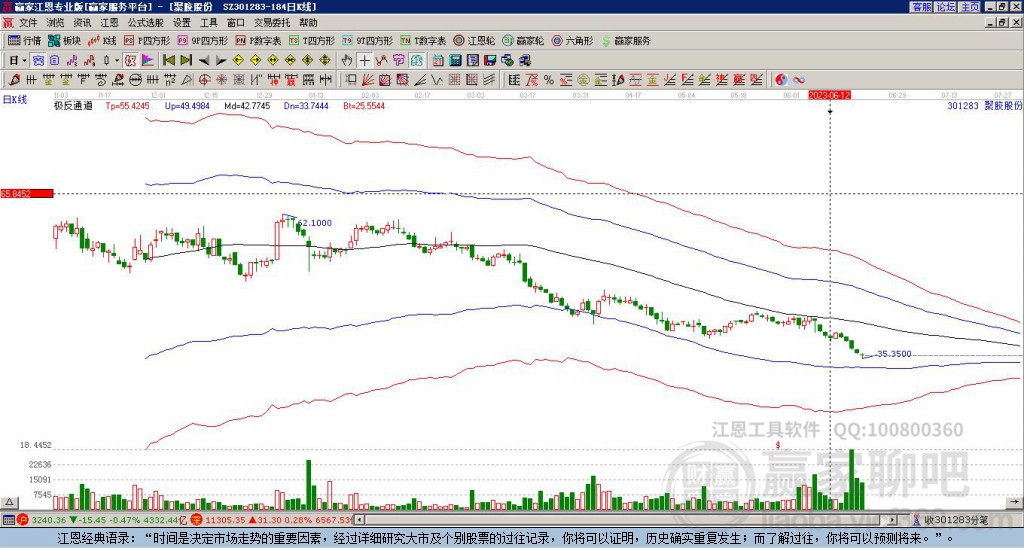Open the P数字表 tool
Image resolution: width=1024 pixels, height=548 pixels.
[x=258, y=40]
